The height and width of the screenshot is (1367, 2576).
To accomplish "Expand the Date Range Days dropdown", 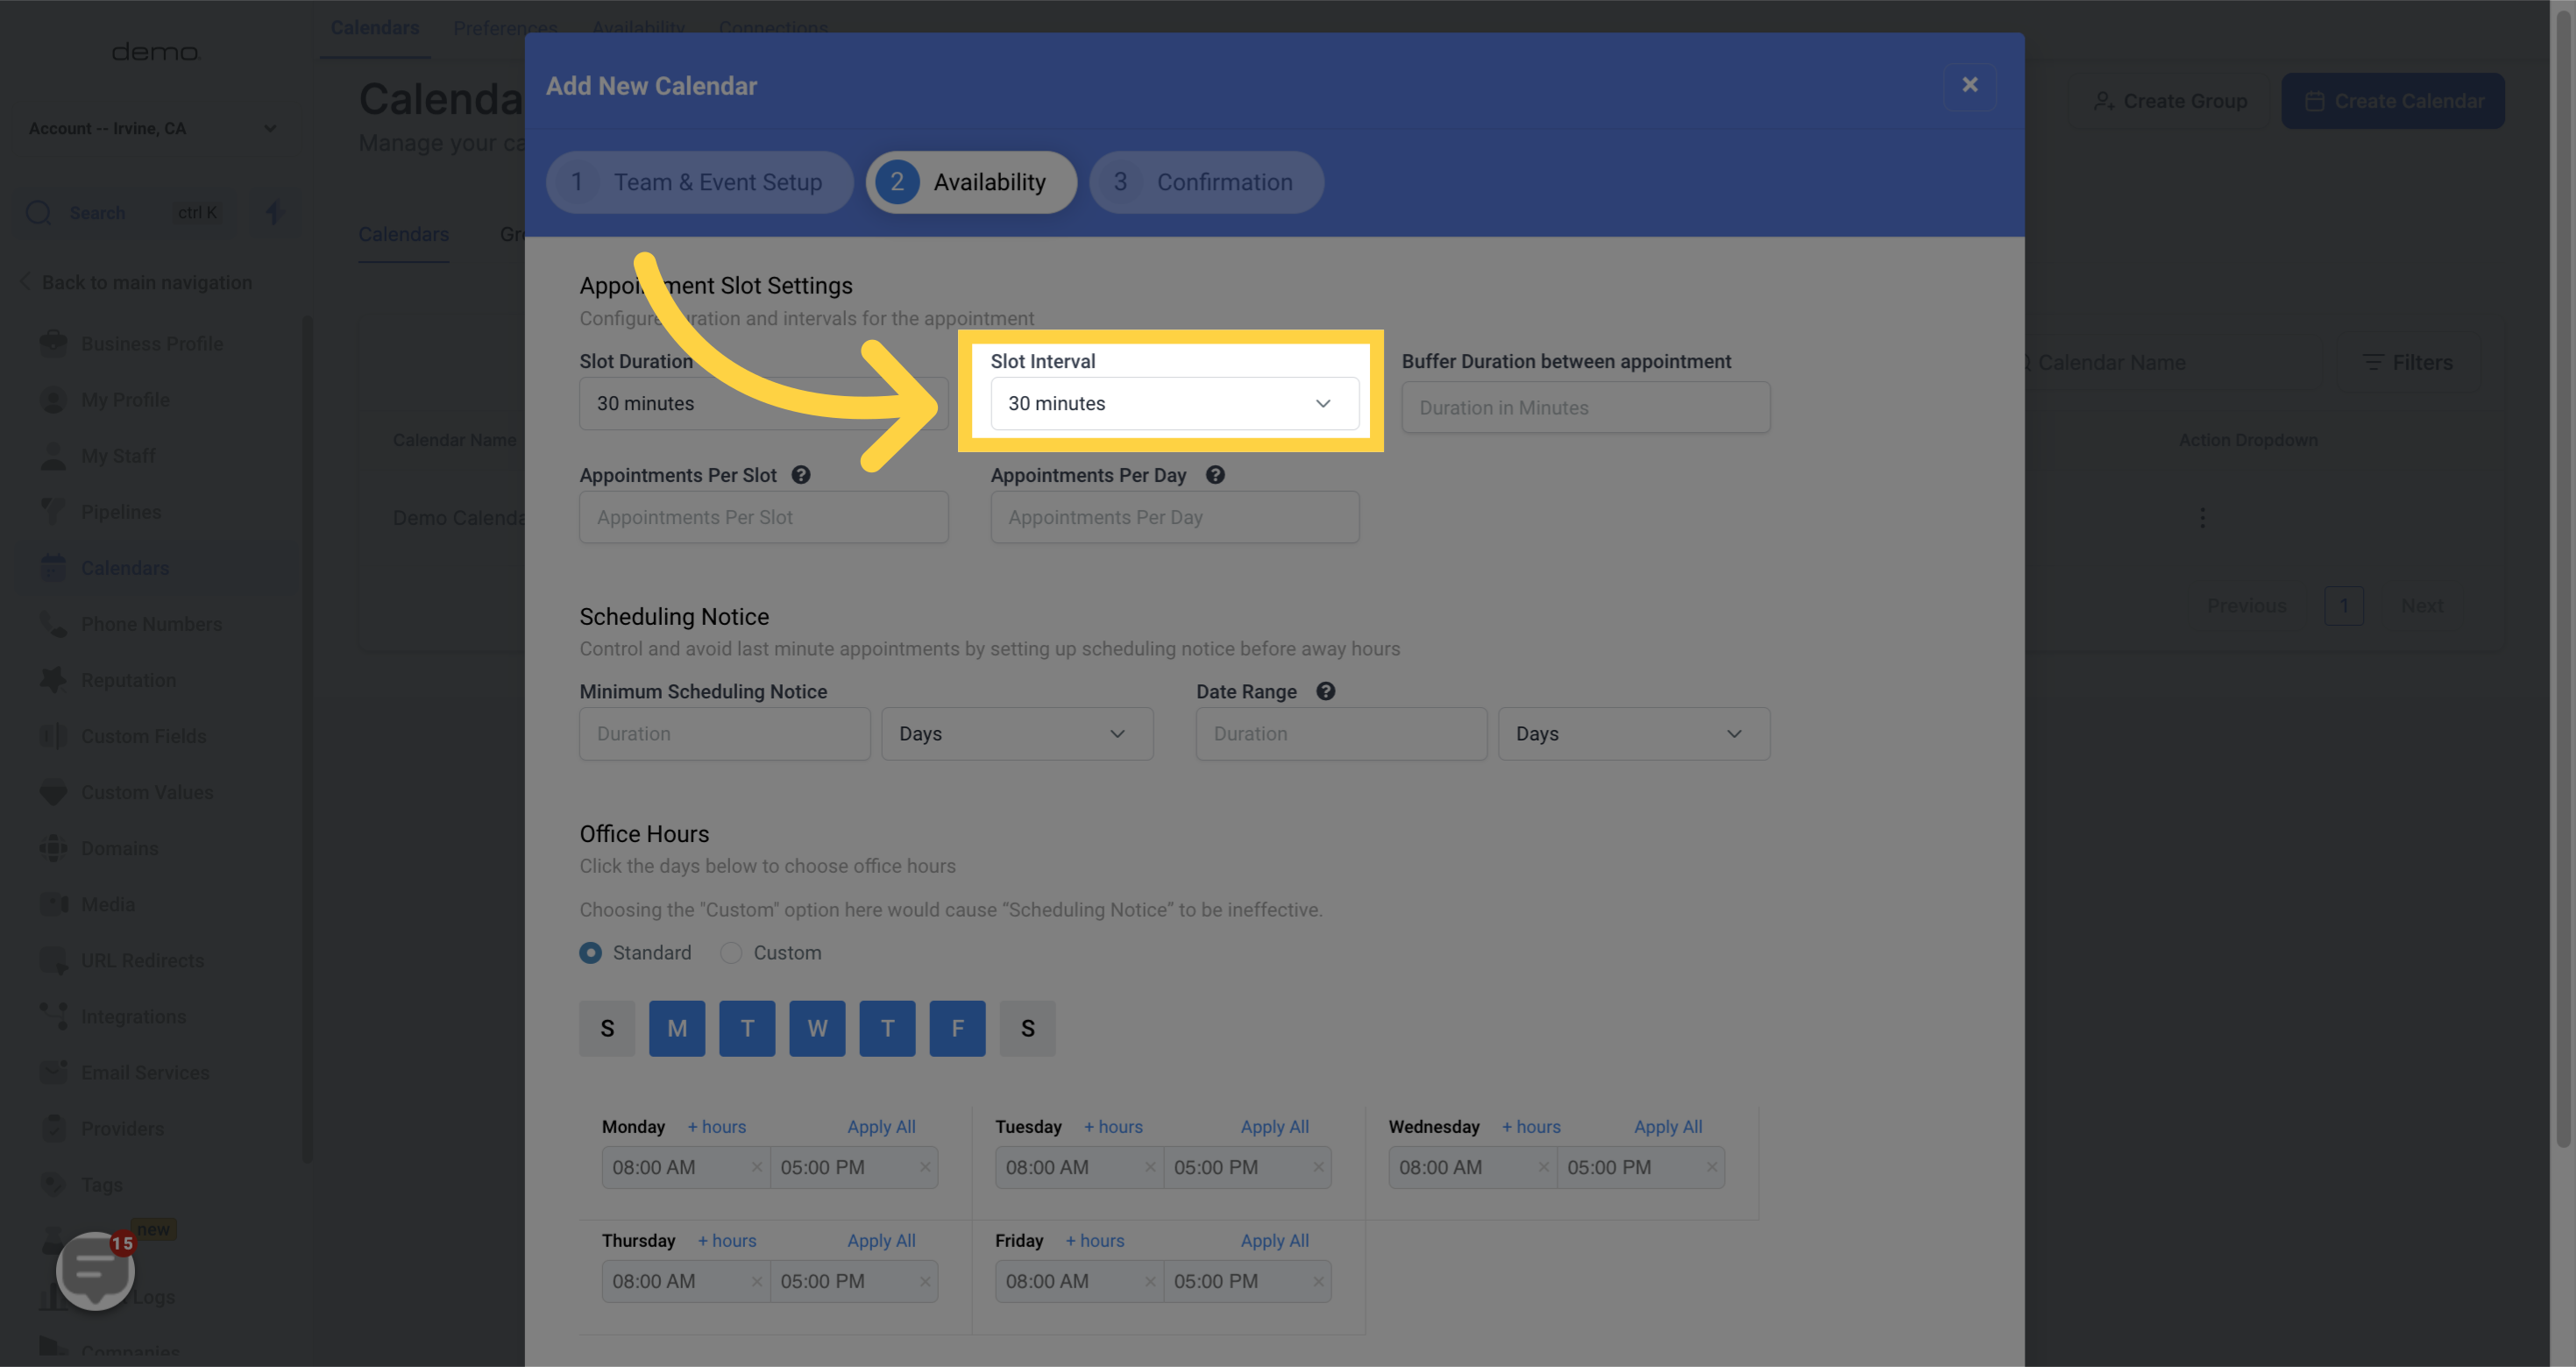I will pos(1633,734).
